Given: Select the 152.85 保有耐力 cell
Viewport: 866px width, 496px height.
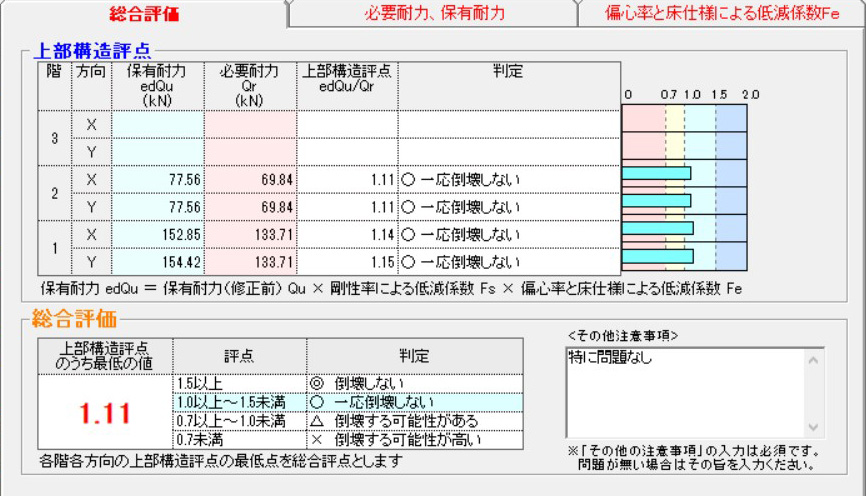Looking at the screenshot, I should click(158, 235).
